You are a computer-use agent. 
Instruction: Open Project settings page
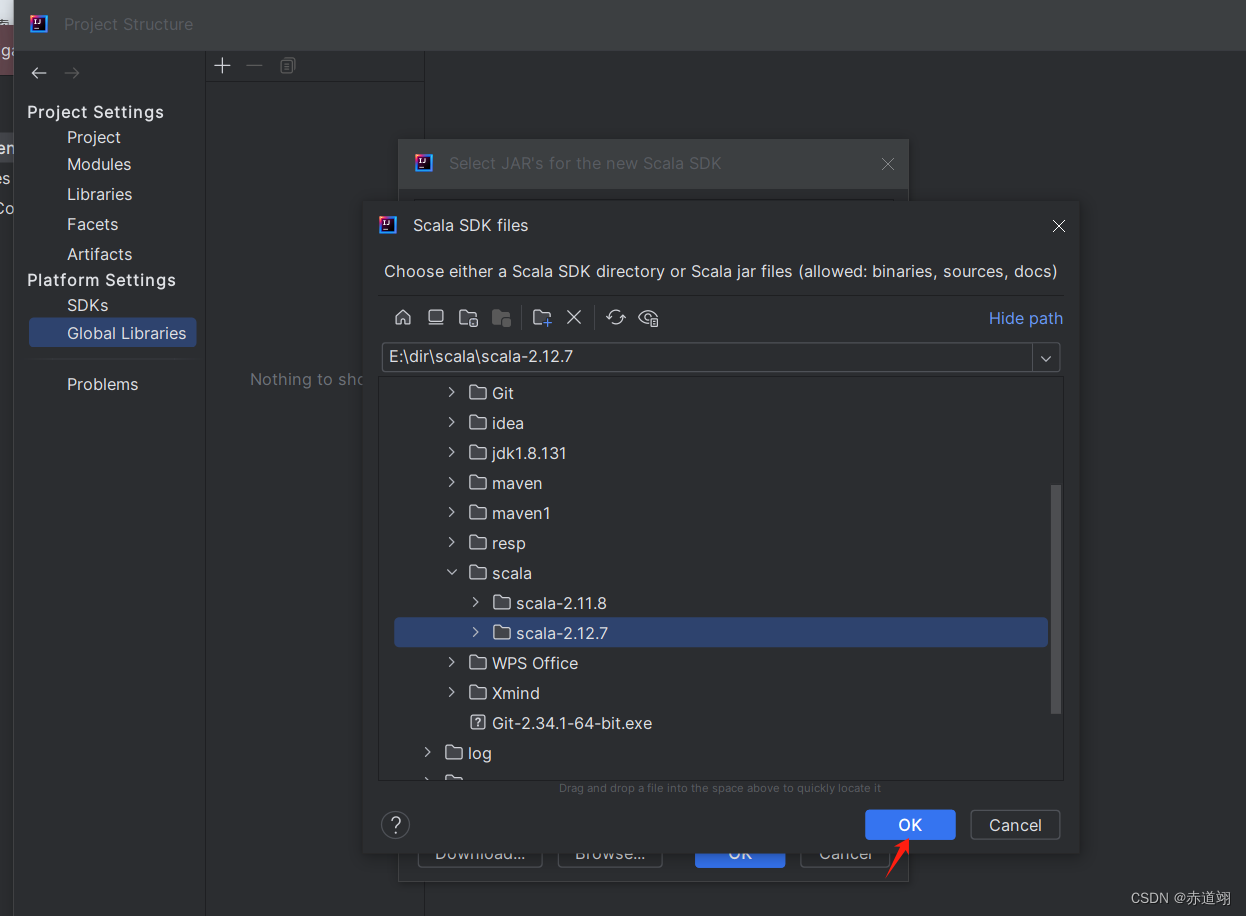[x=94, y=137]
